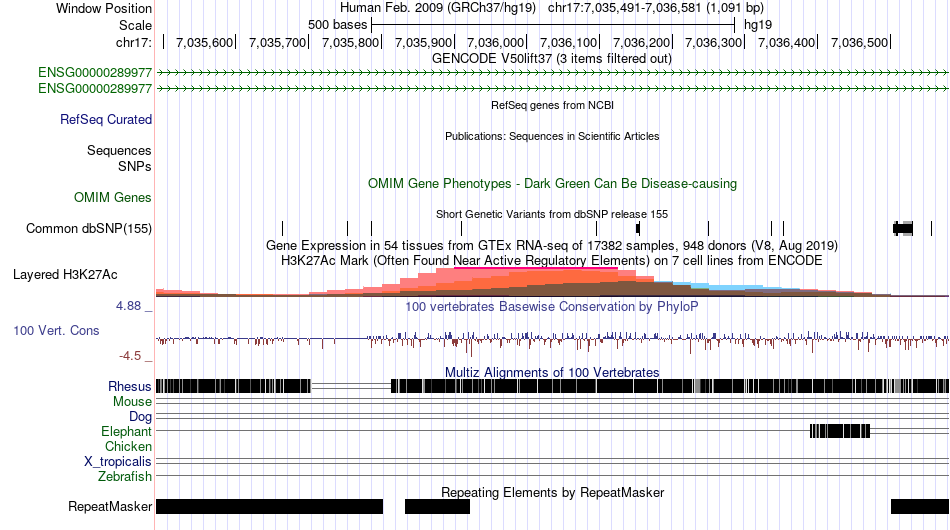Image resolution: width=950 pixels, height=530 pixels.
Task: Click the -4.5 lower scale value
Action: click(x=129, y=356)
